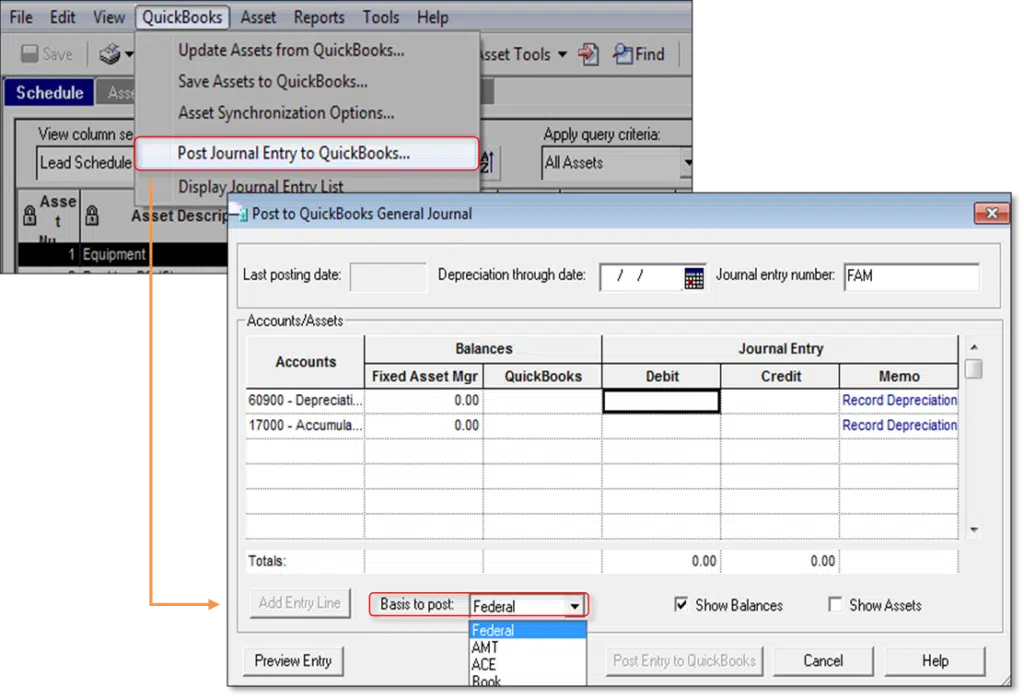
Task: Click the dialog Help button
Action: coord(935,661)
